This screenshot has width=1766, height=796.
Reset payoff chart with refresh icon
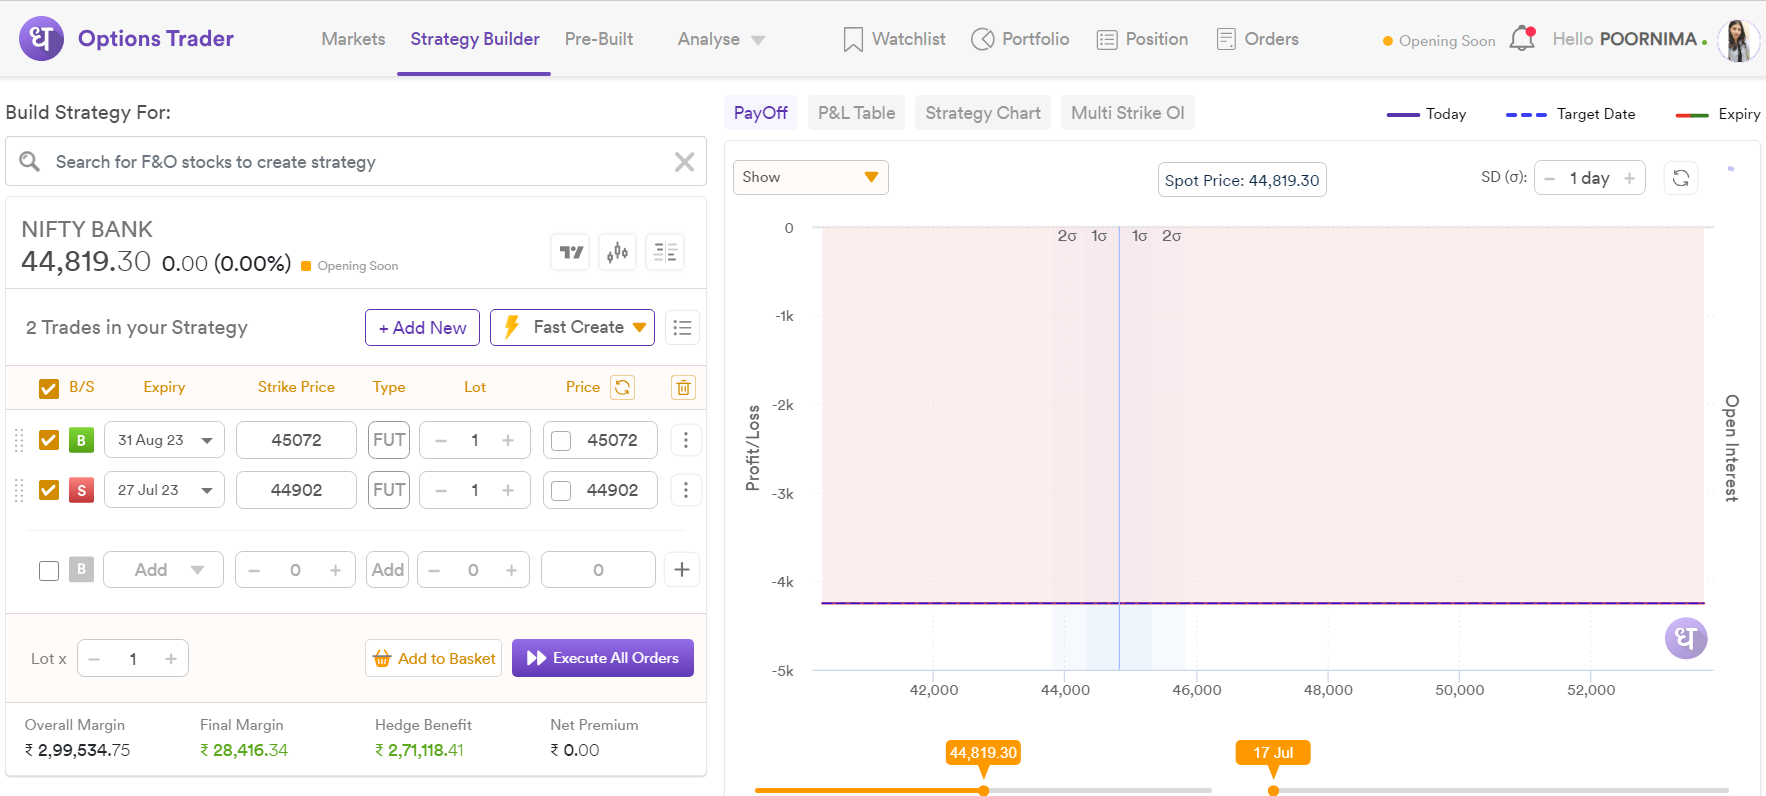tap(1681, 178)
